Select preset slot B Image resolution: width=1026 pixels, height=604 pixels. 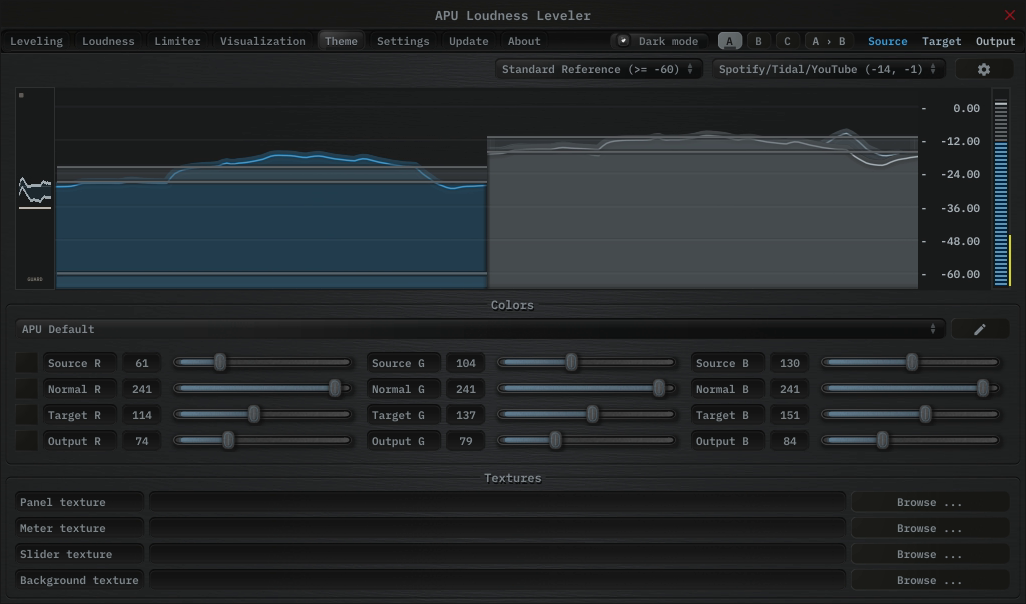pos(758,41)
